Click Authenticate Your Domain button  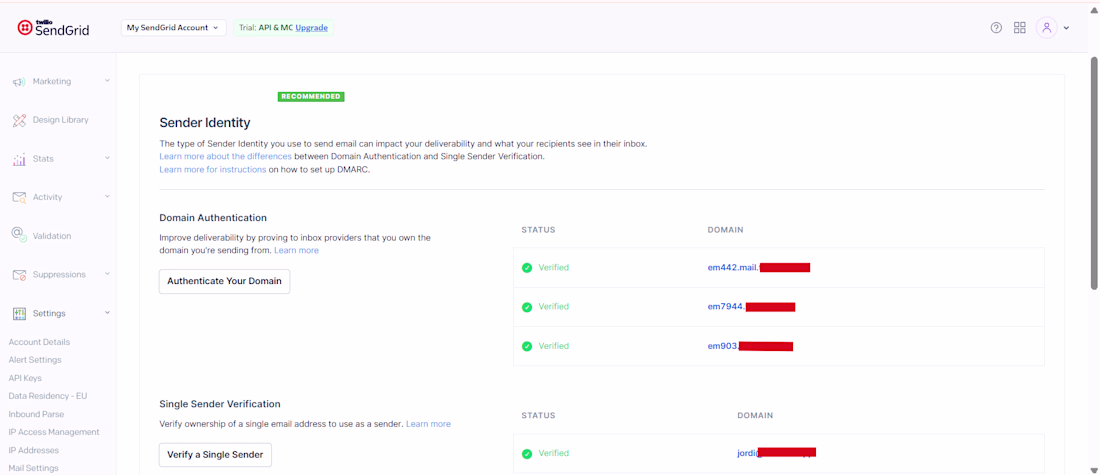tap(224, 281)
